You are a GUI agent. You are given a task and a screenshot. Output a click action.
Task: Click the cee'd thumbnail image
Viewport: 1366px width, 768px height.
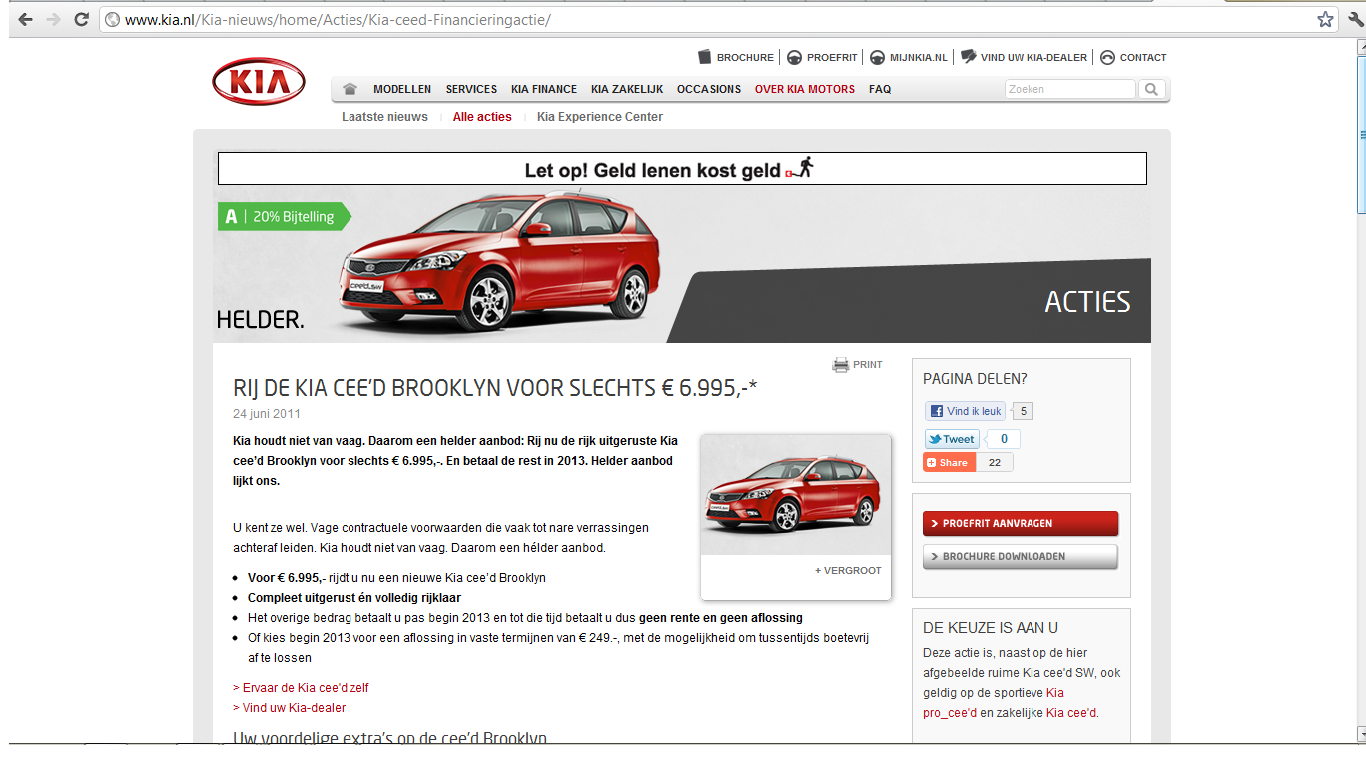click(x=796, y=494)
